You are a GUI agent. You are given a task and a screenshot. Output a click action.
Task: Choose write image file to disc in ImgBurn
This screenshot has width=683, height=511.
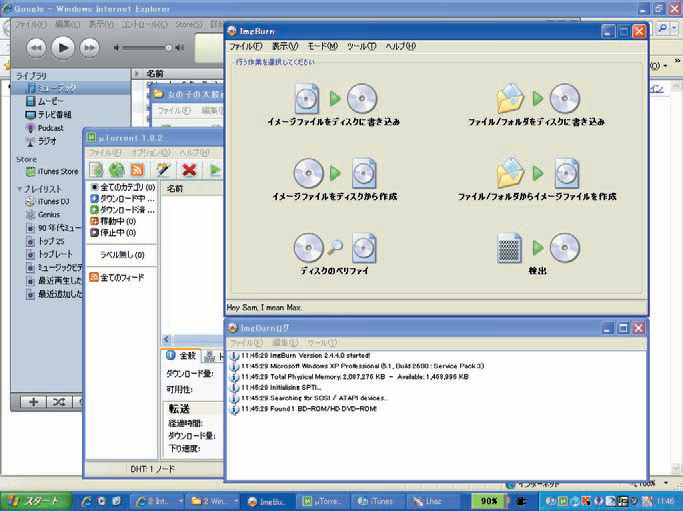coord(334,105)
